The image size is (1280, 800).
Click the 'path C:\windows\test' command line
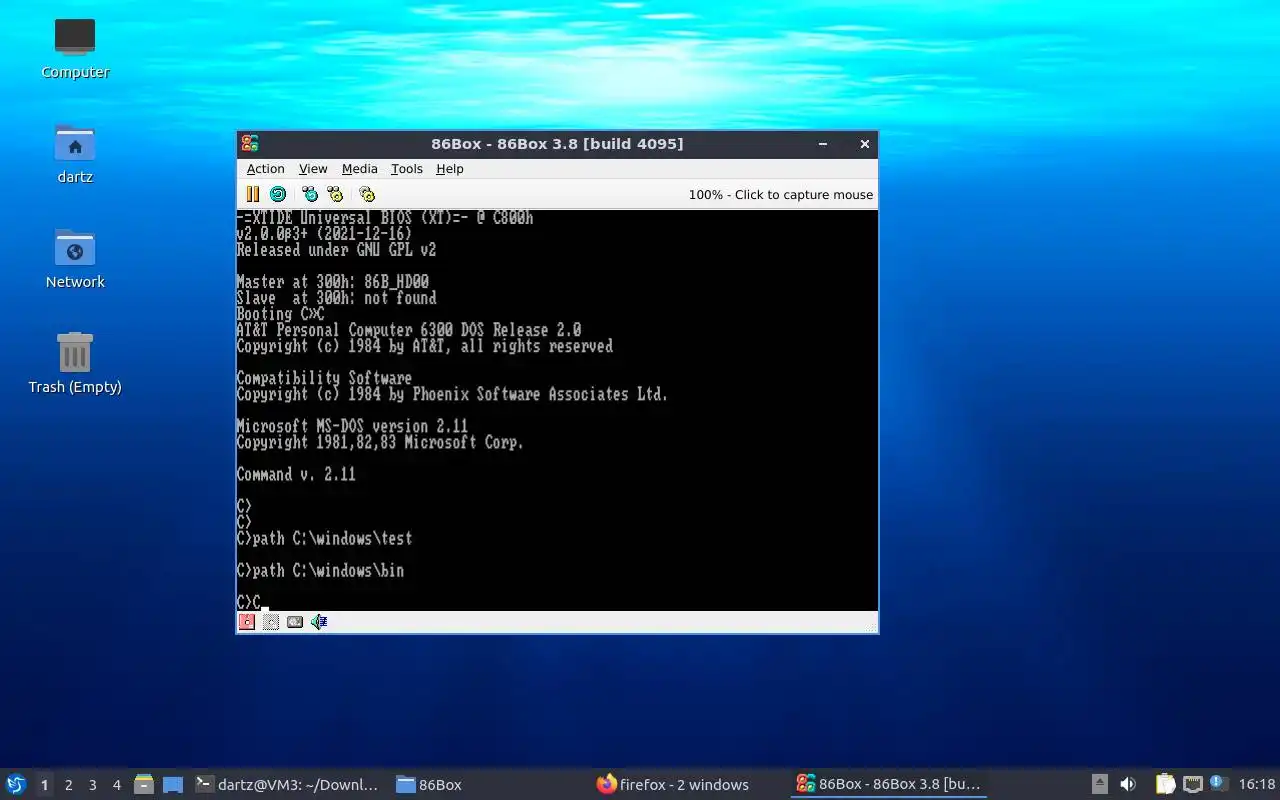coord(325,538)
